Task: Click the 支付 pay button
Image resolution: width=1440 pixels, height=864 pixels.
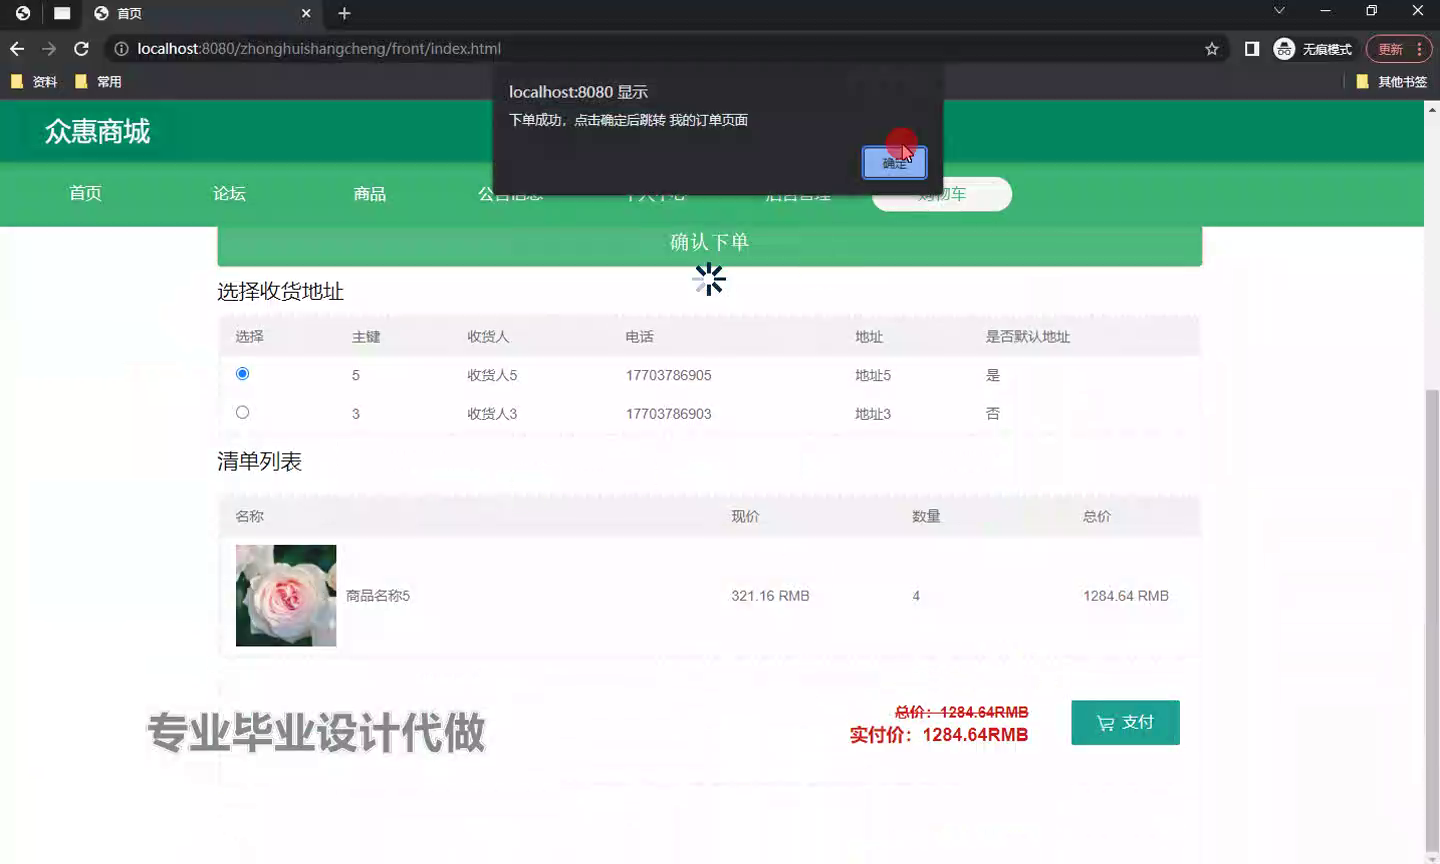Action: click(1125, 722)
